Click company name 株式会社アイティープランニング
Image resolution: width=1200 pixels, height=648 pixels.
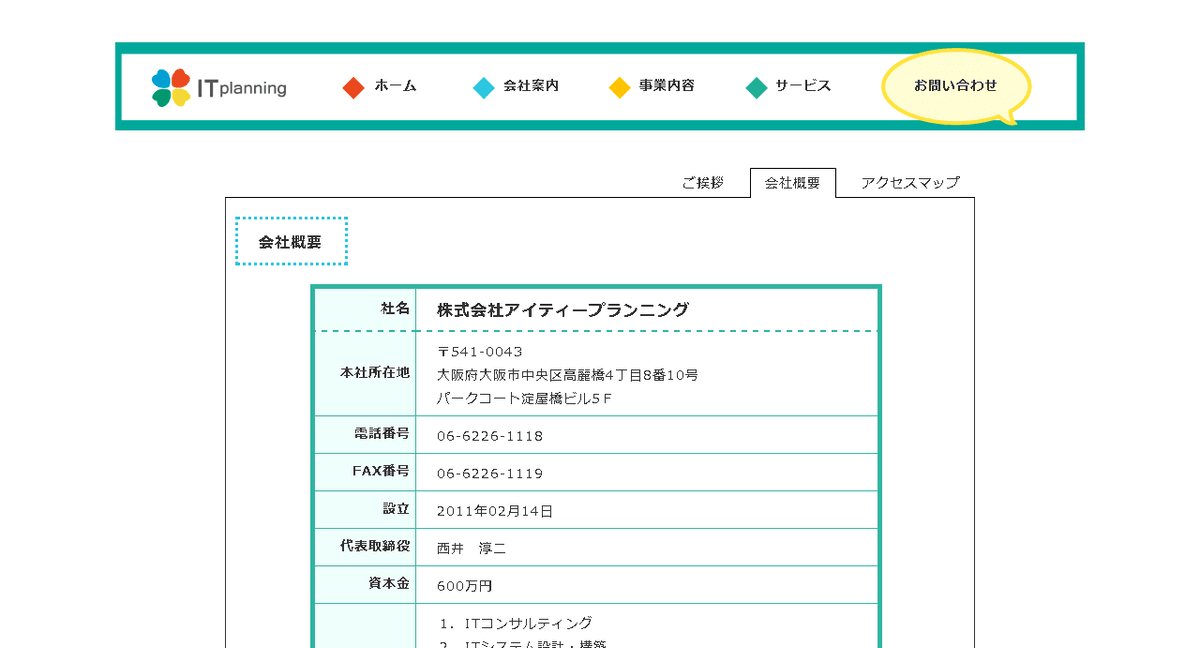(x=563, y=310)
